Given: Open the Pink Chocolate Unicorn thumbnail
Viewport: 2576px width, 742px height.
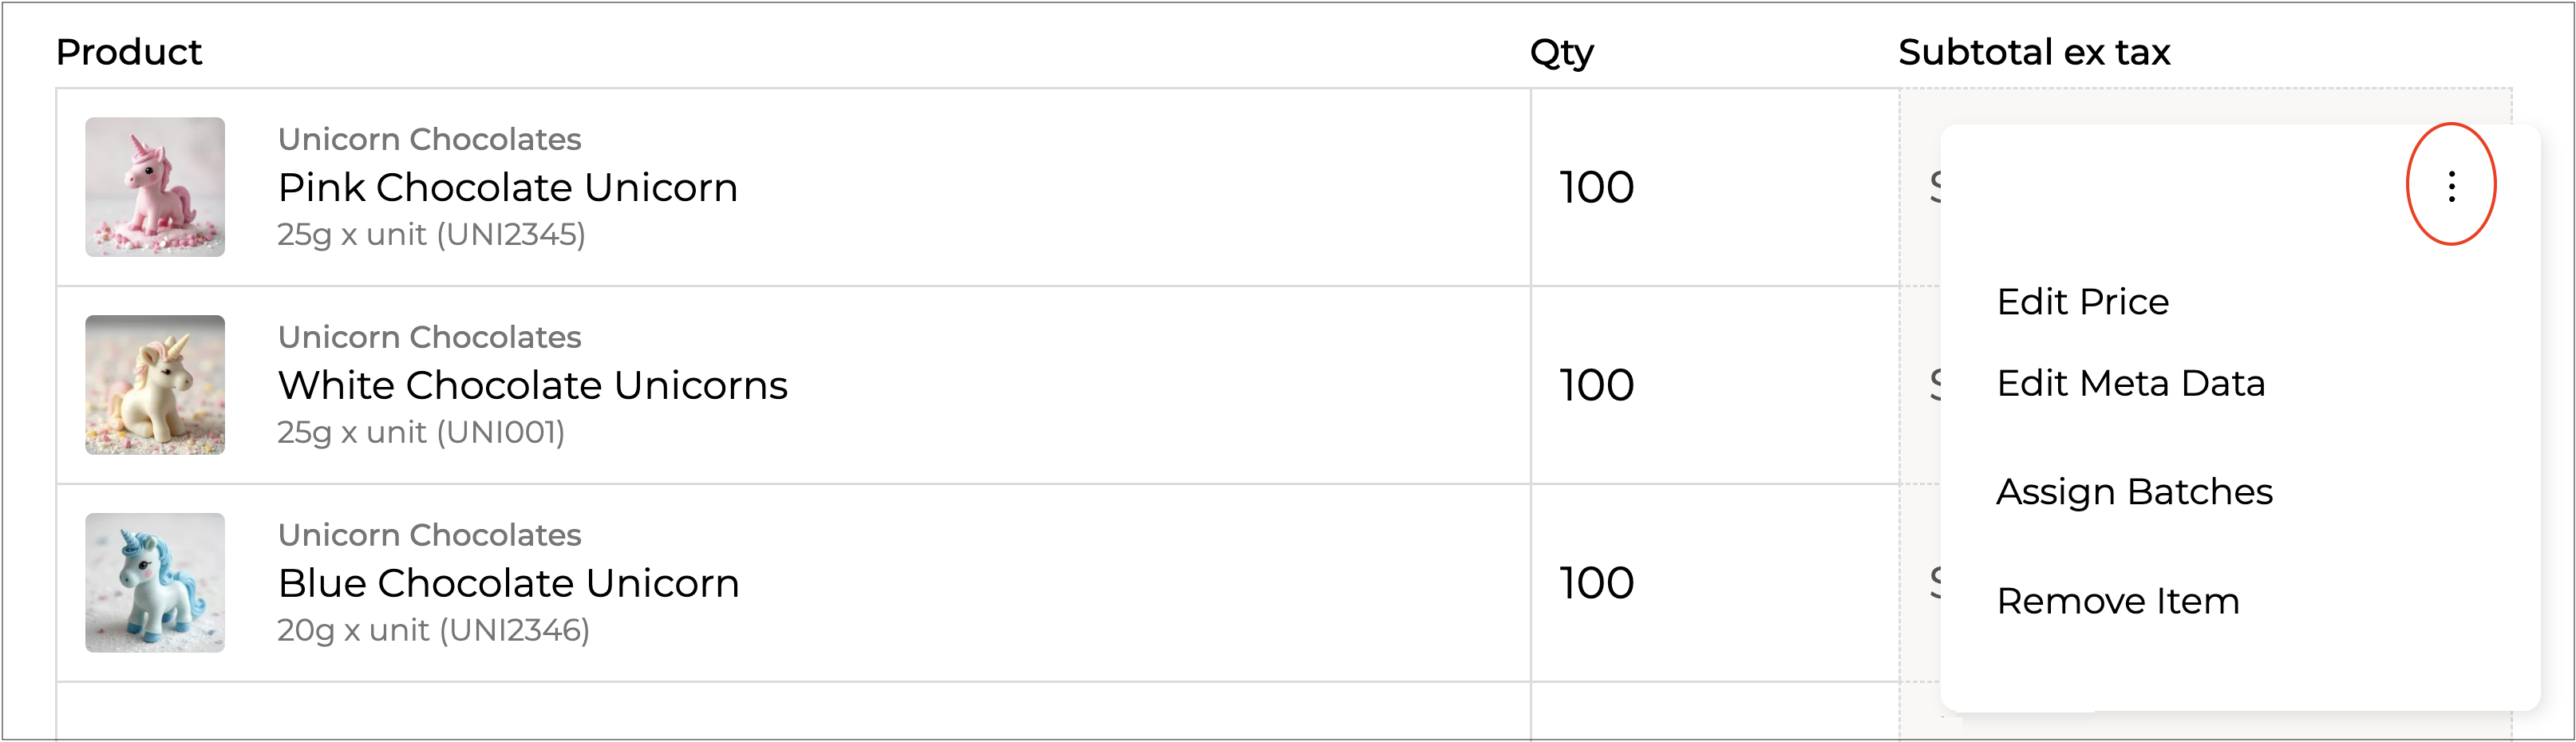Looking at the screenshot, I should 155,187.
